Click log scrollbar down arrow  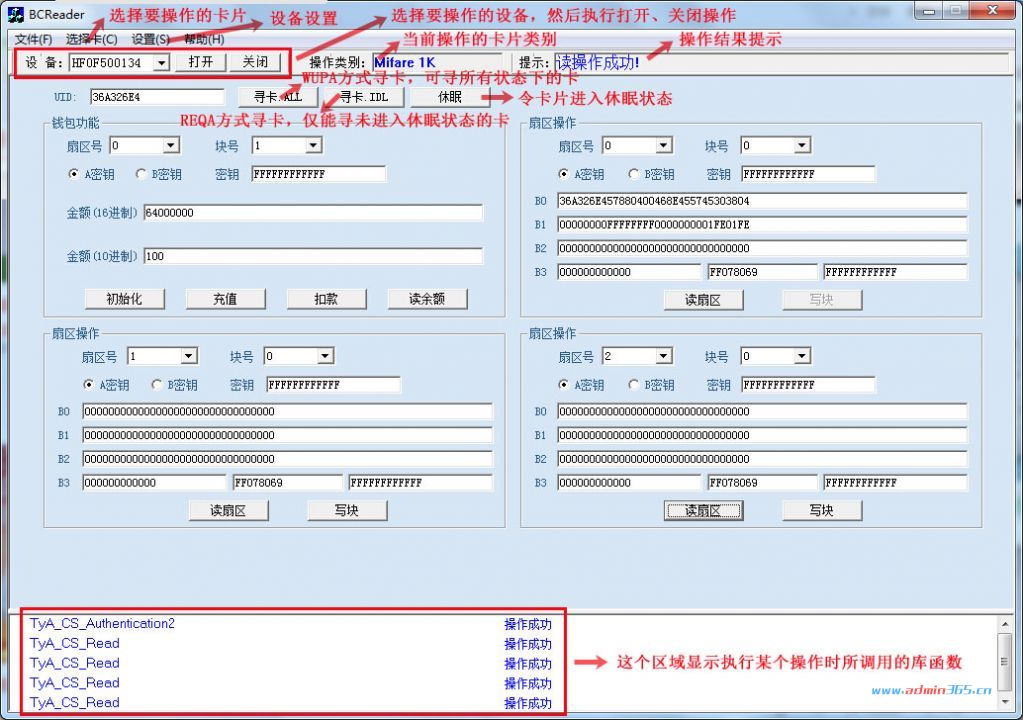click(1005, 700)
